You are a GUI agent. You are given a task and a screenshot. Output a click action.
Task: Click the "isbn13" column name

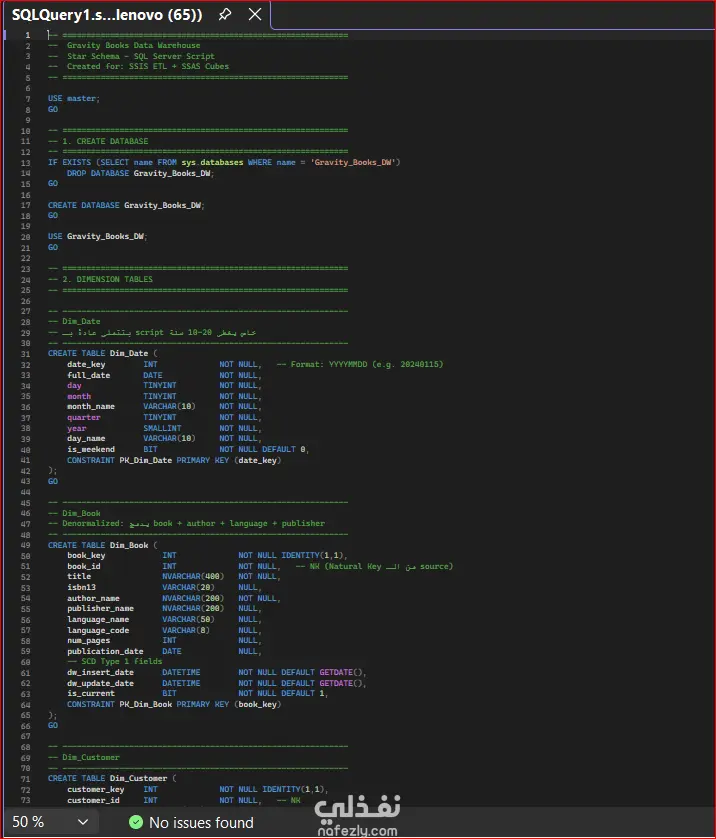81,588
